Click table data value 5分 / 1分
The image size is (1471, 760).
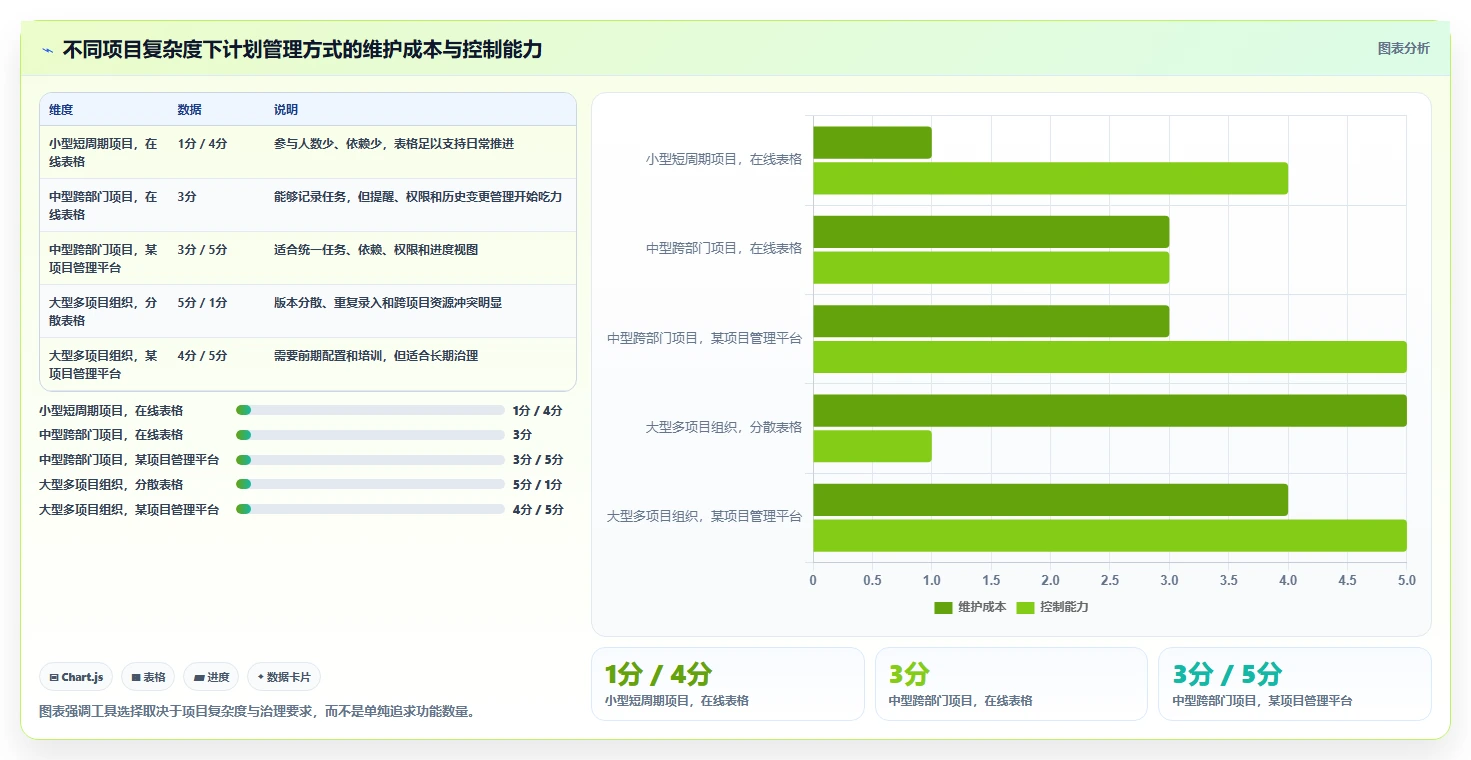point(202,302)
